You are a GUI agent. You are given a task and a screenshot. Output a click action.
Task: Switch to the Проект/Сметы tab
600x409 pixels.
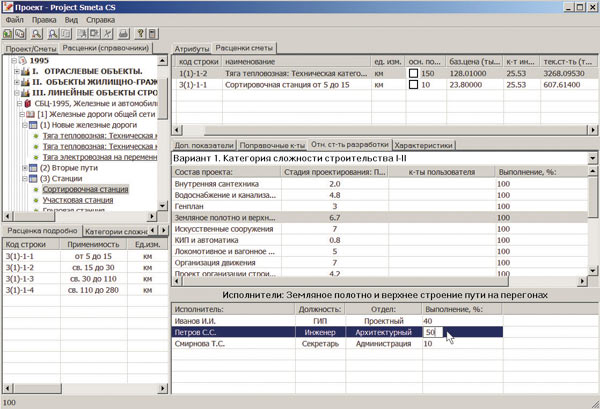pos(31,49)
